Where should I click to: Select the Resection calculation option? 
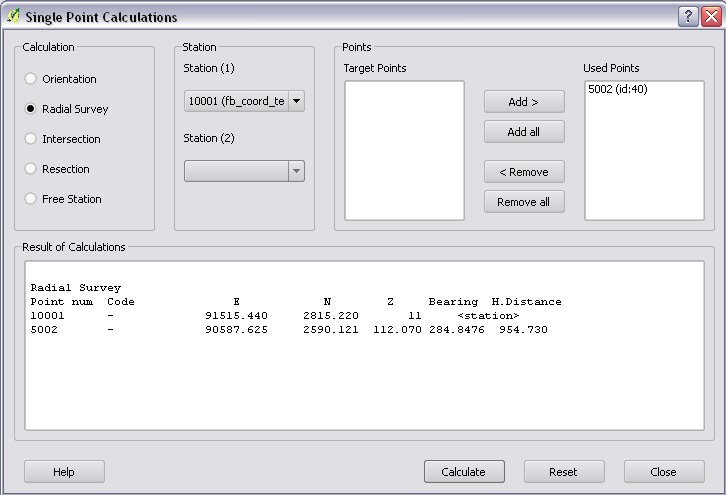point(31,169)
